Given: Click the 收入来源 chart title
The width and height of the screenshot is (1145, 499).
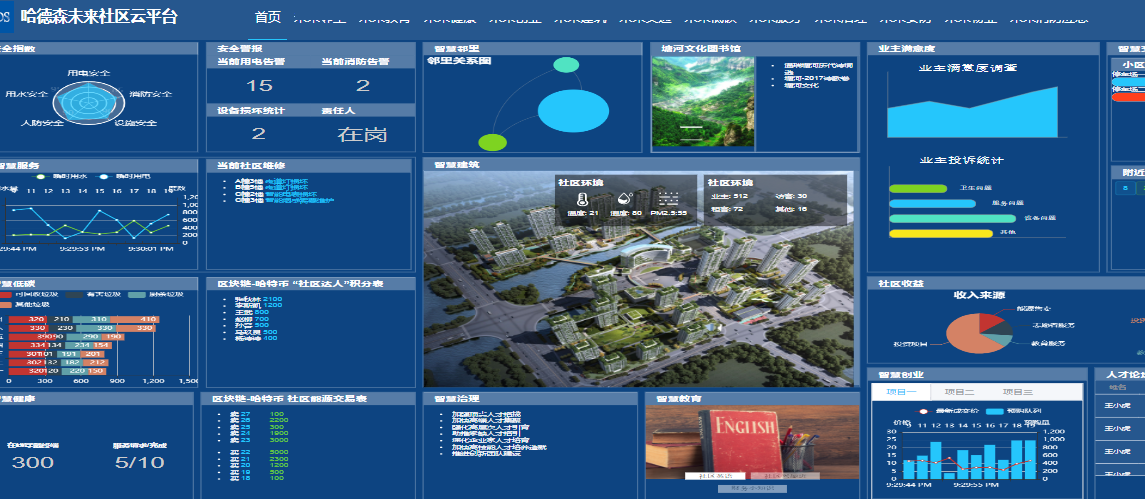Looking at the screenshot, I should point(979,296).
